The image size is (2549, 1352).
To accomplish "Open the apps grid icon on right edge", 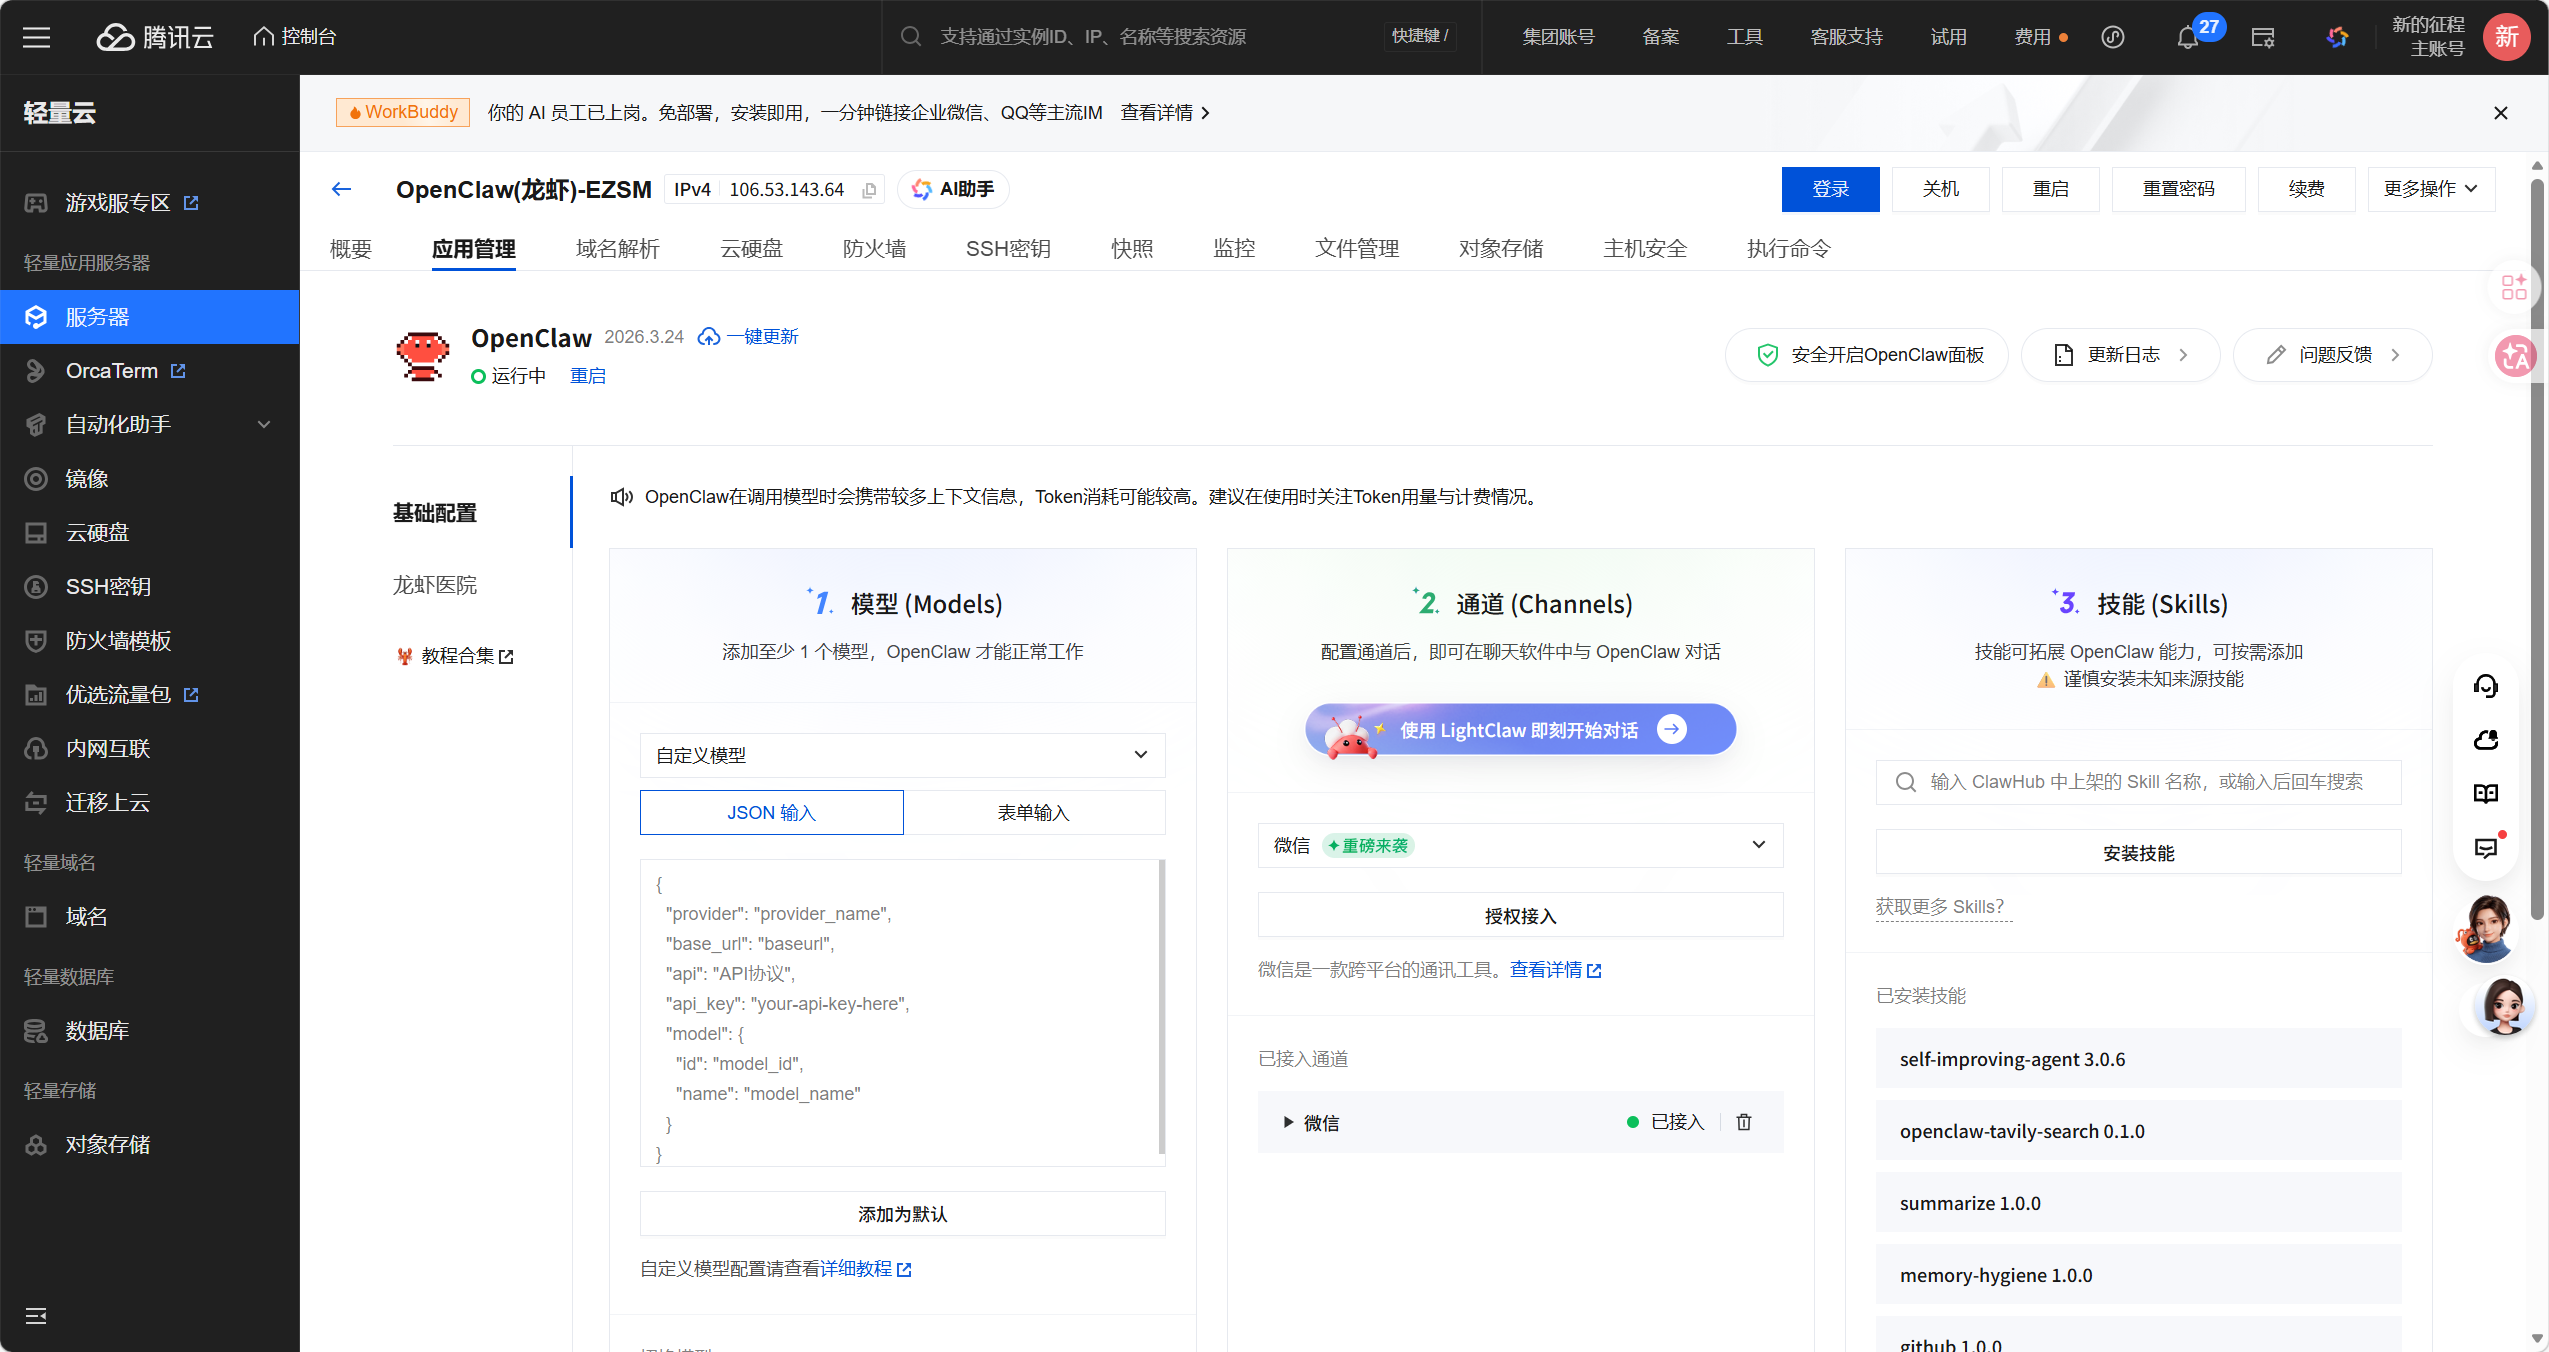I will click(2514, 287).
